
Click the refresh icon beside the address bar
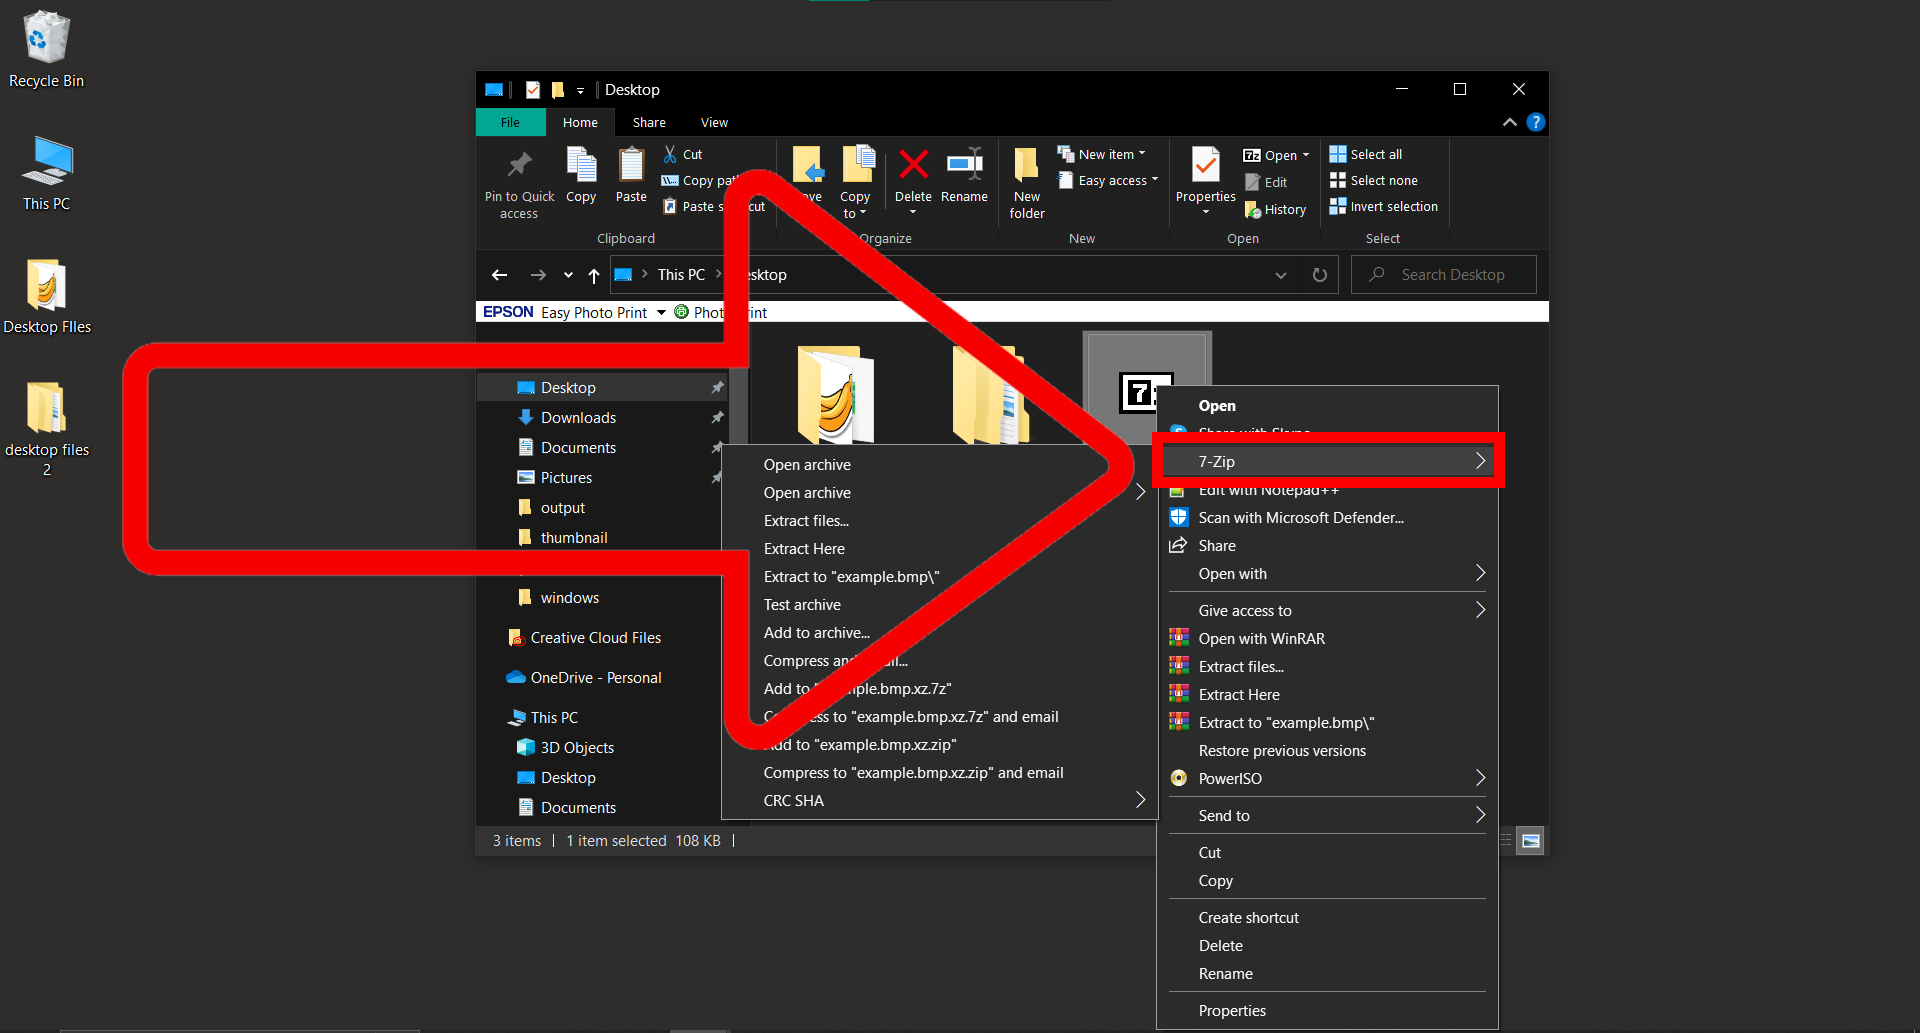1319,274
